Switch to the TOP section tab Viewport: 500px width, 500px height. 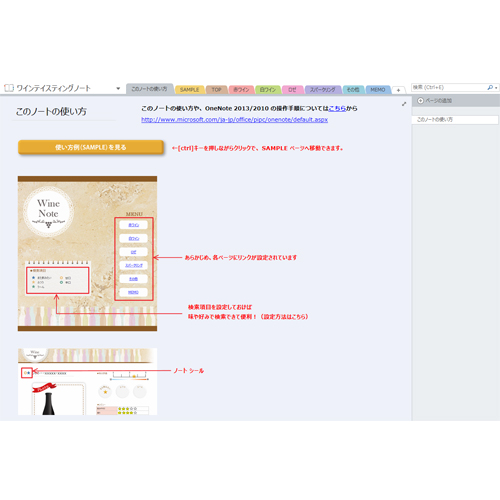pos(216,90)
